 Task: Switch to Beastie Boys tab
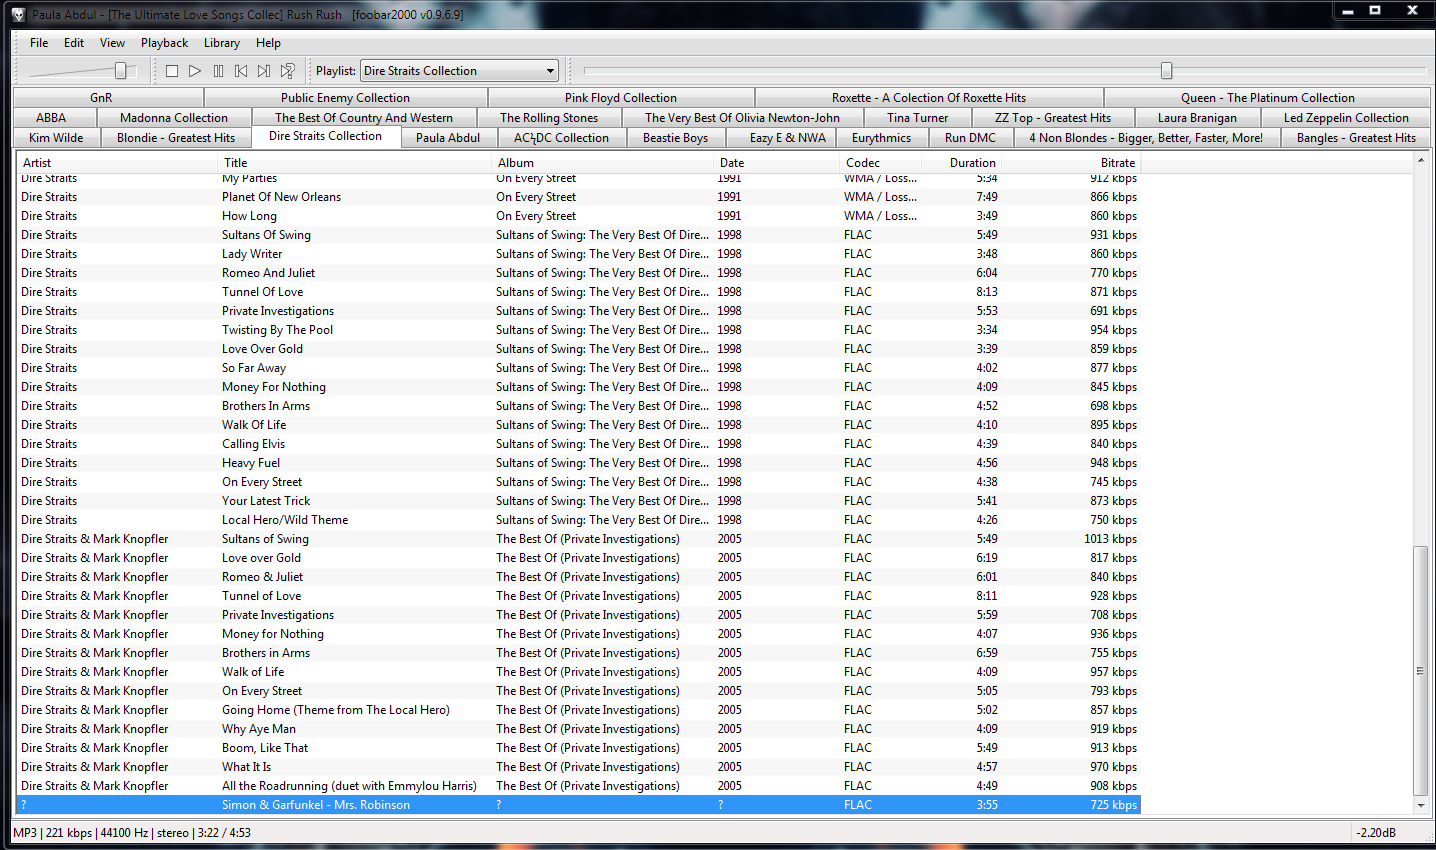[675, 138]
